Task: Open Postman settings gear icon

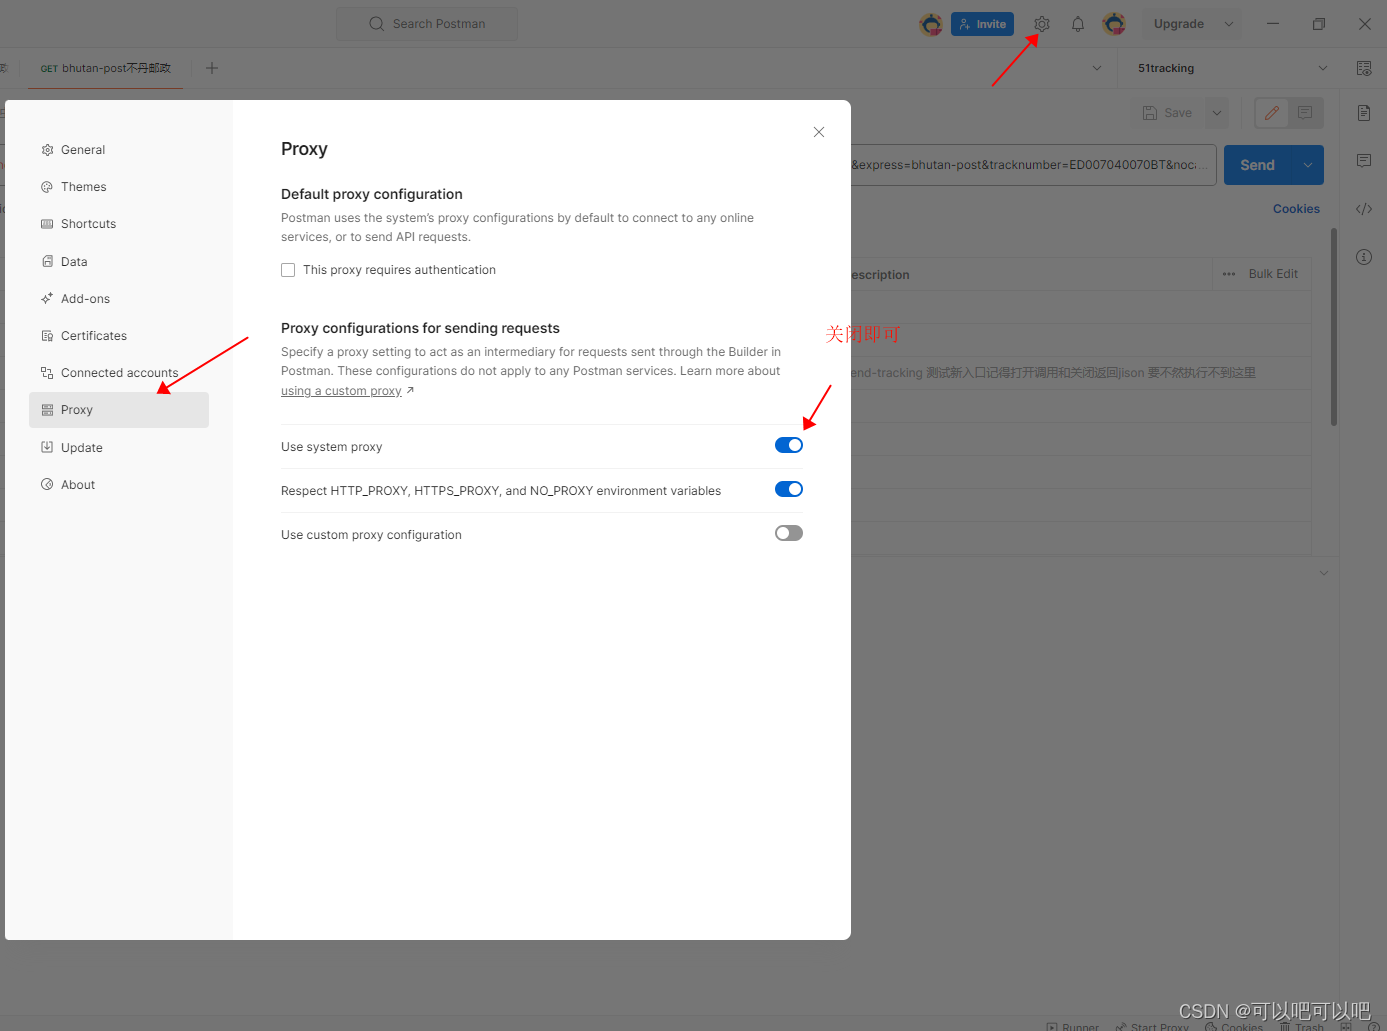Action: pyautogui.click(x=1042, y=24)
